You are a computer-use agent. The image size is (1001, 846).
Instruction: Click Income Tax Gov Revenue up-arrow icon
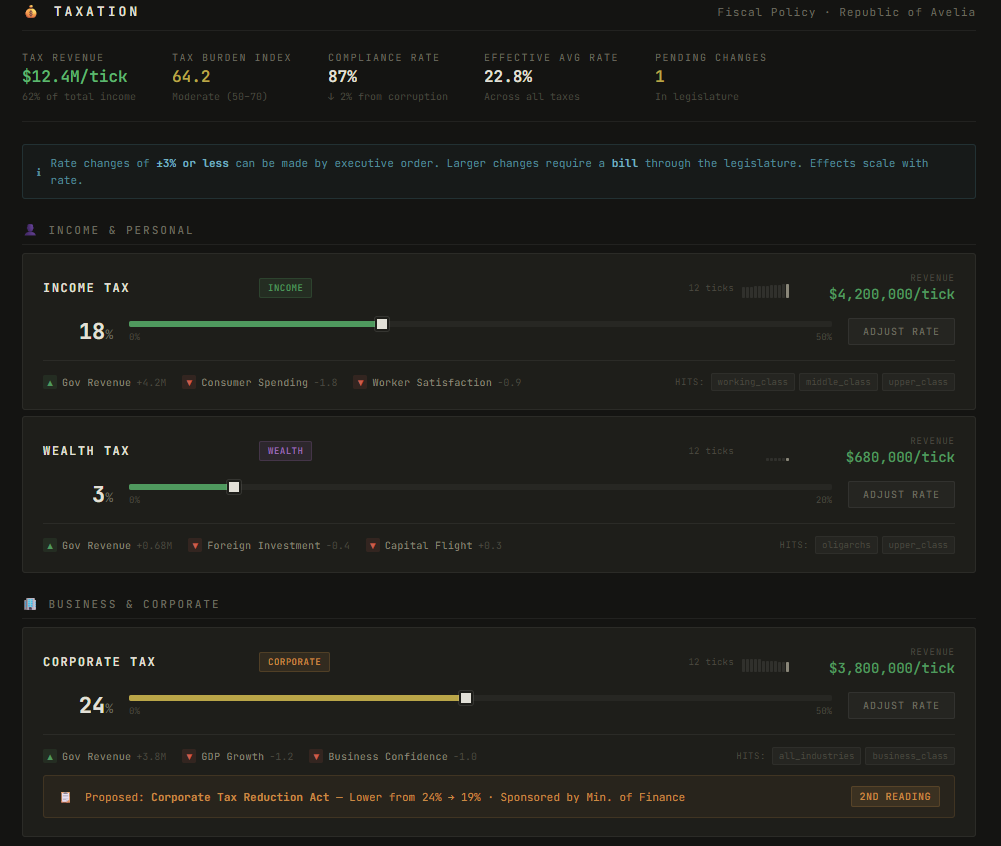tap(50, 382)
